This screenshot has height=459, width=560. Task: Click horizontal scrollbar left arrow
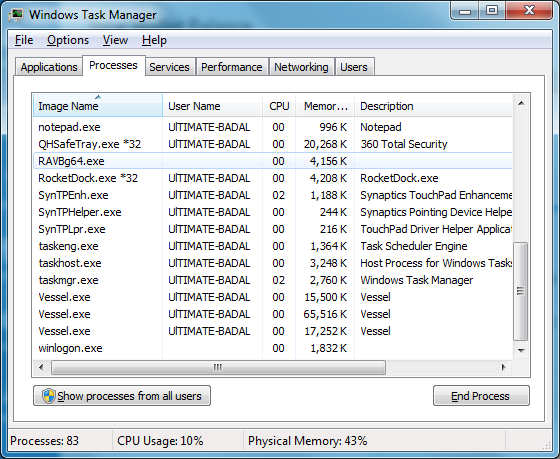(x=41, y=367)
